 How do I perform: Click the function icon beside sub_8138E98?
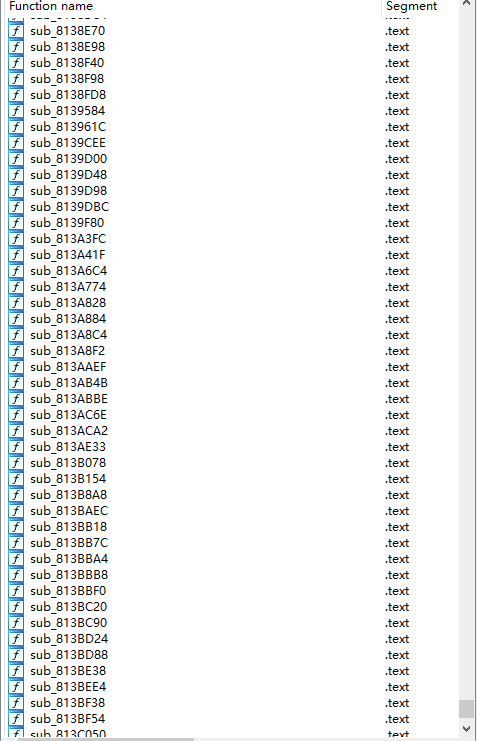16,47
